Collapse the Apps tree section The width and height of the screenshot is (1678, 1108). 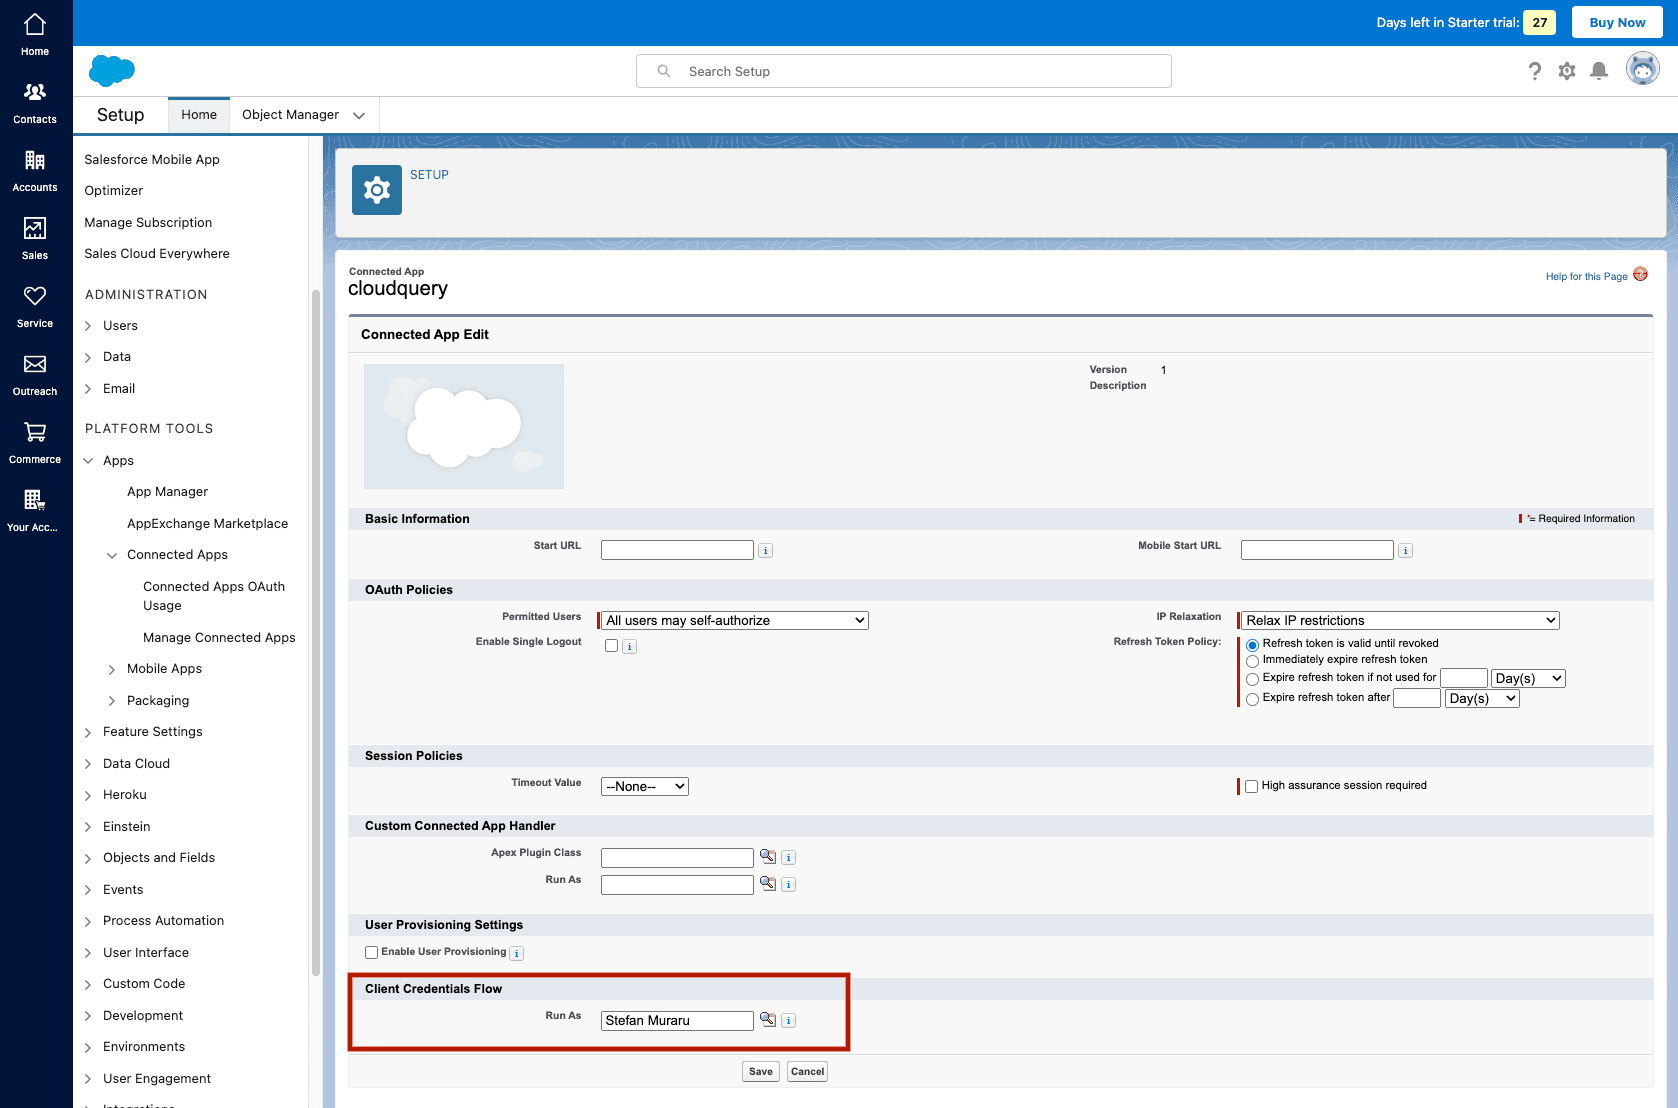tap(88, 461)
